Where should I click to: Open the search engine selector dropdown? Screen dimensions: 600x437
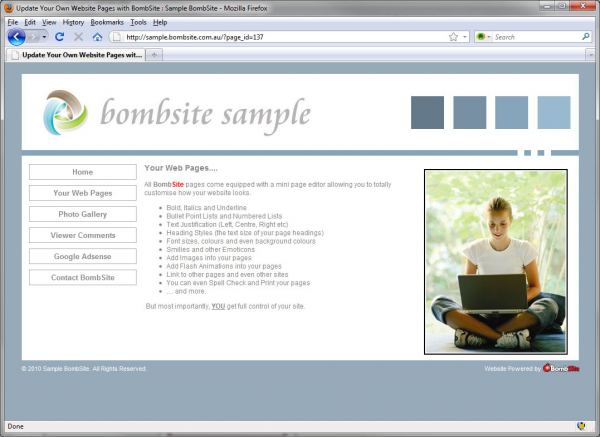(489, 37)
